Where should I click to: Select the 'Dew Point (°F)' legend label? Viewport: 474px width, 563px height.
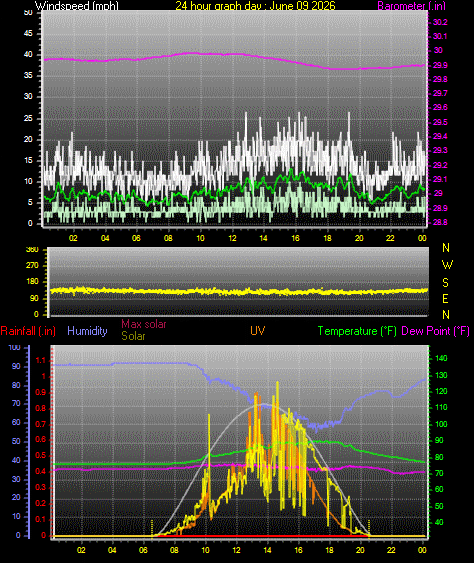pyautogui.click(x=436, y=331)
